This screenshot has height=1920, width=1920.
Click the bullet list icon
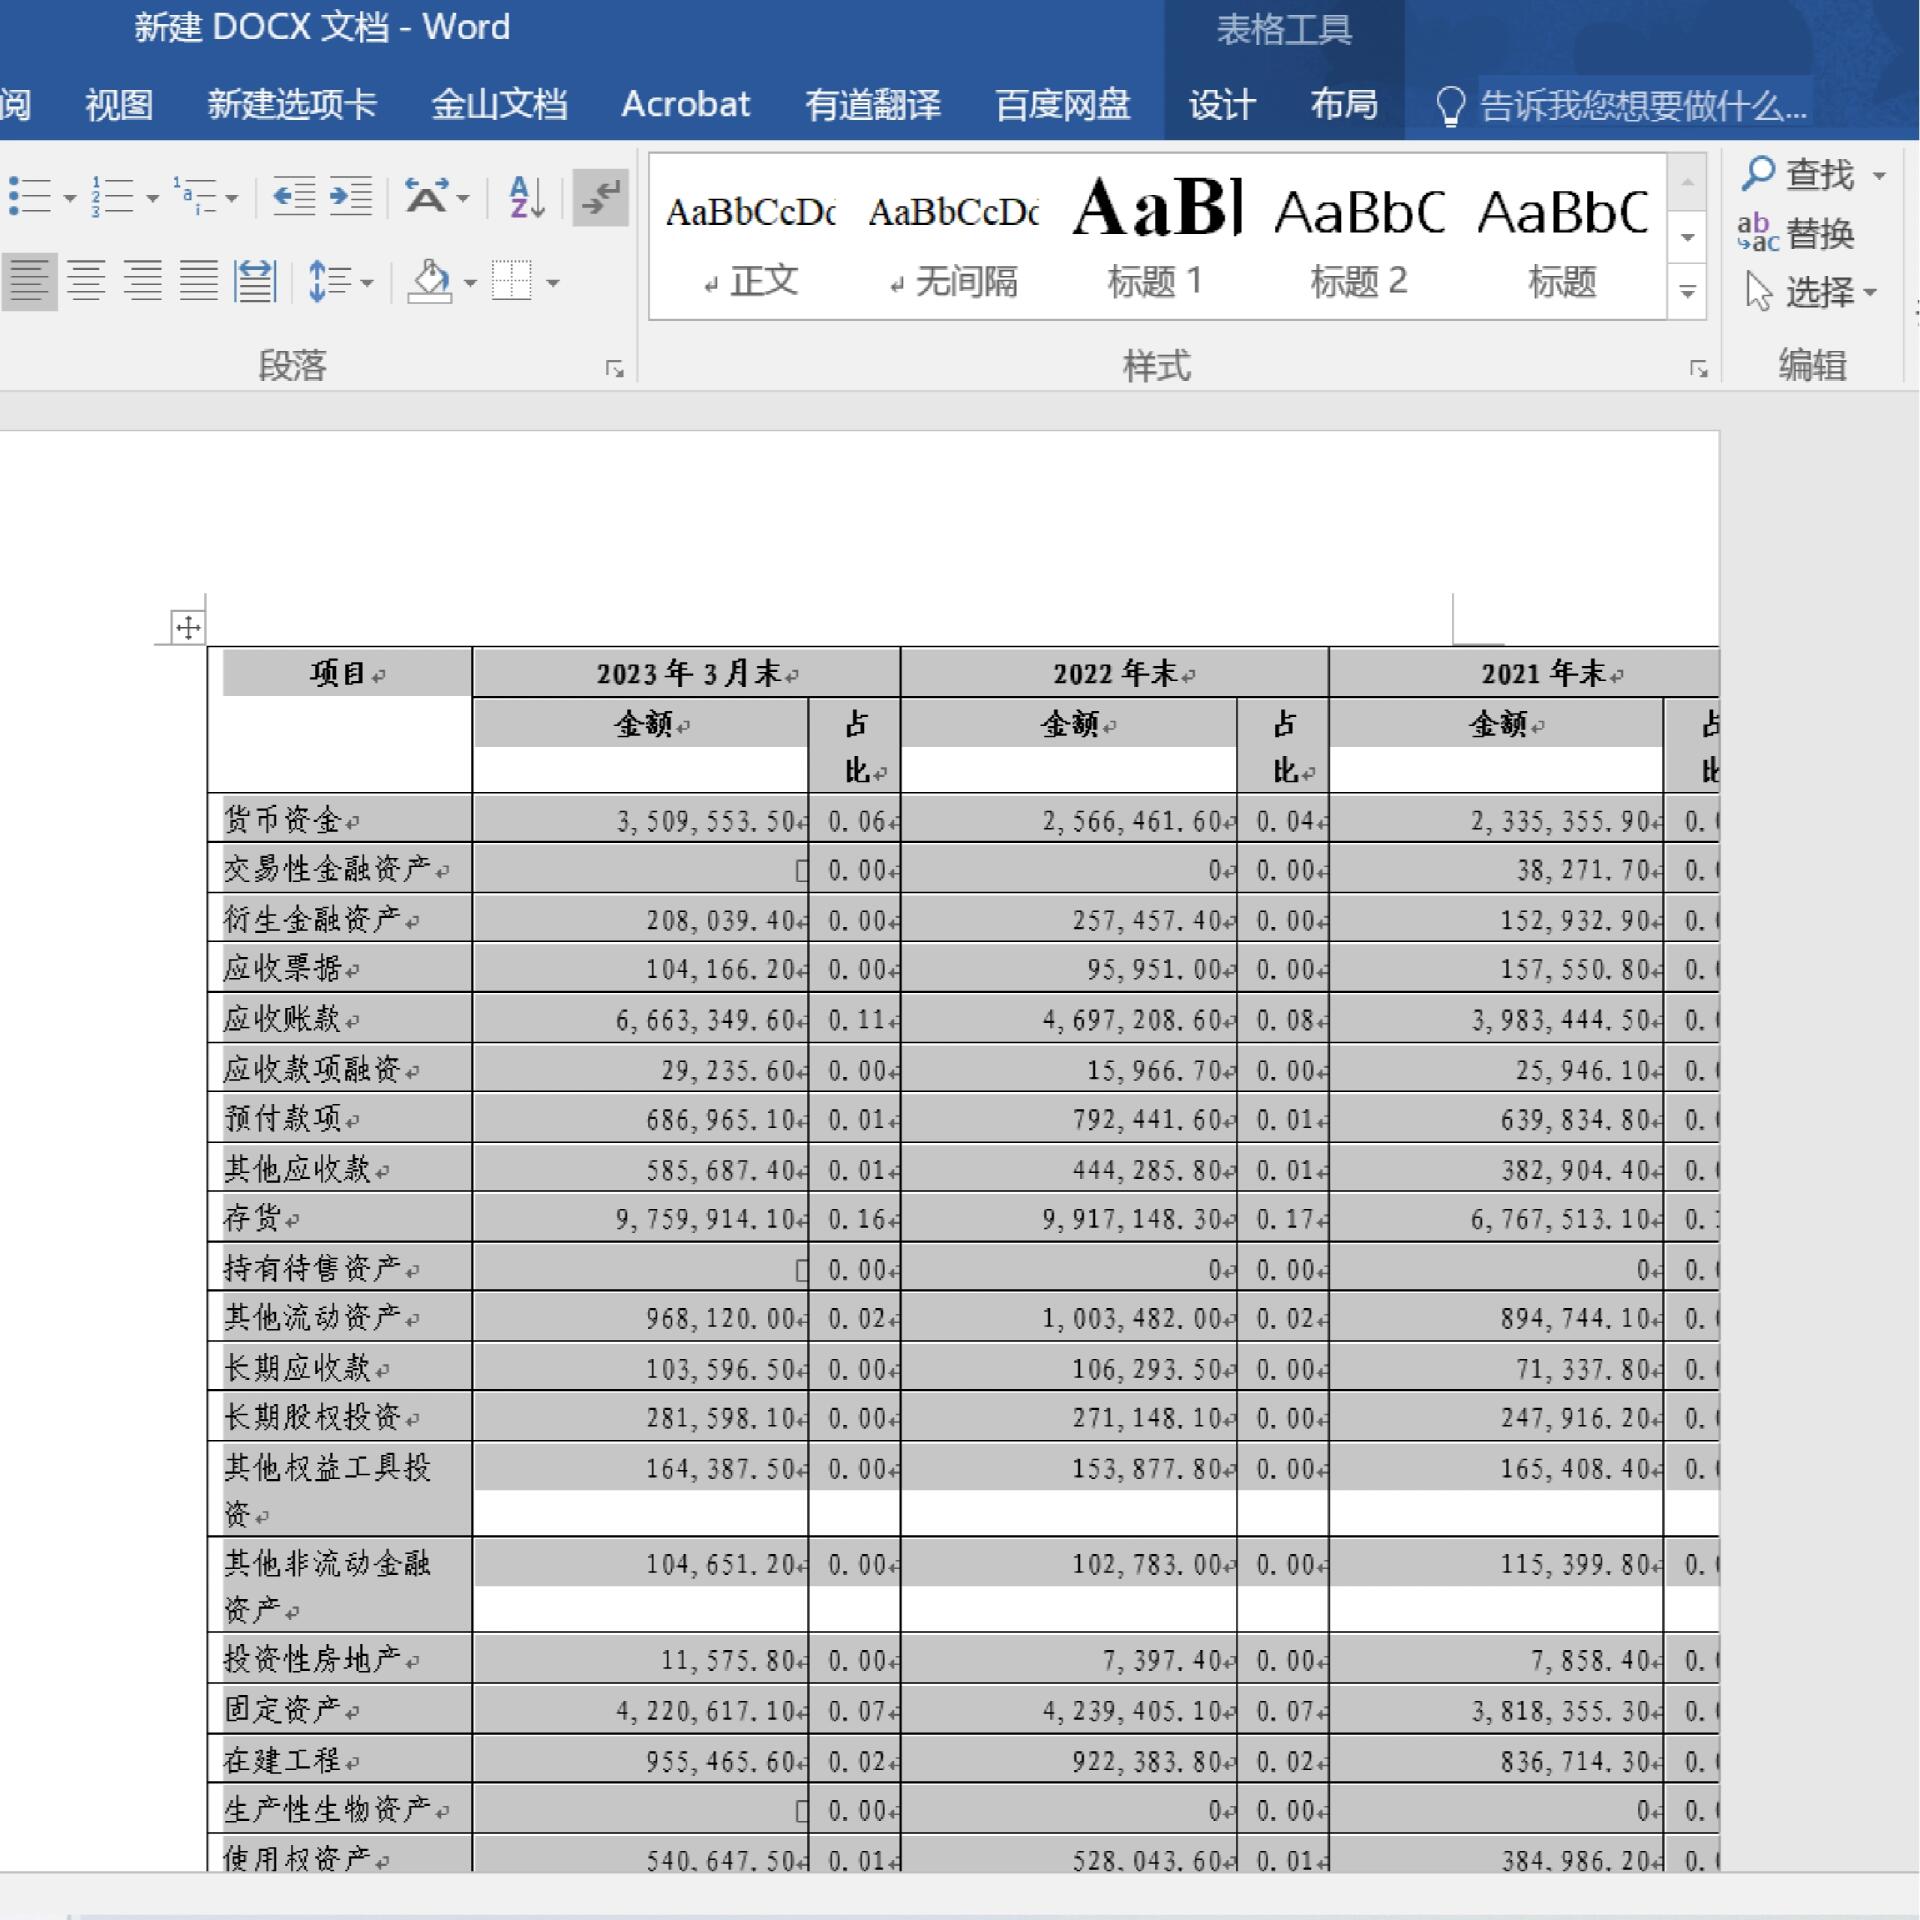30,197
